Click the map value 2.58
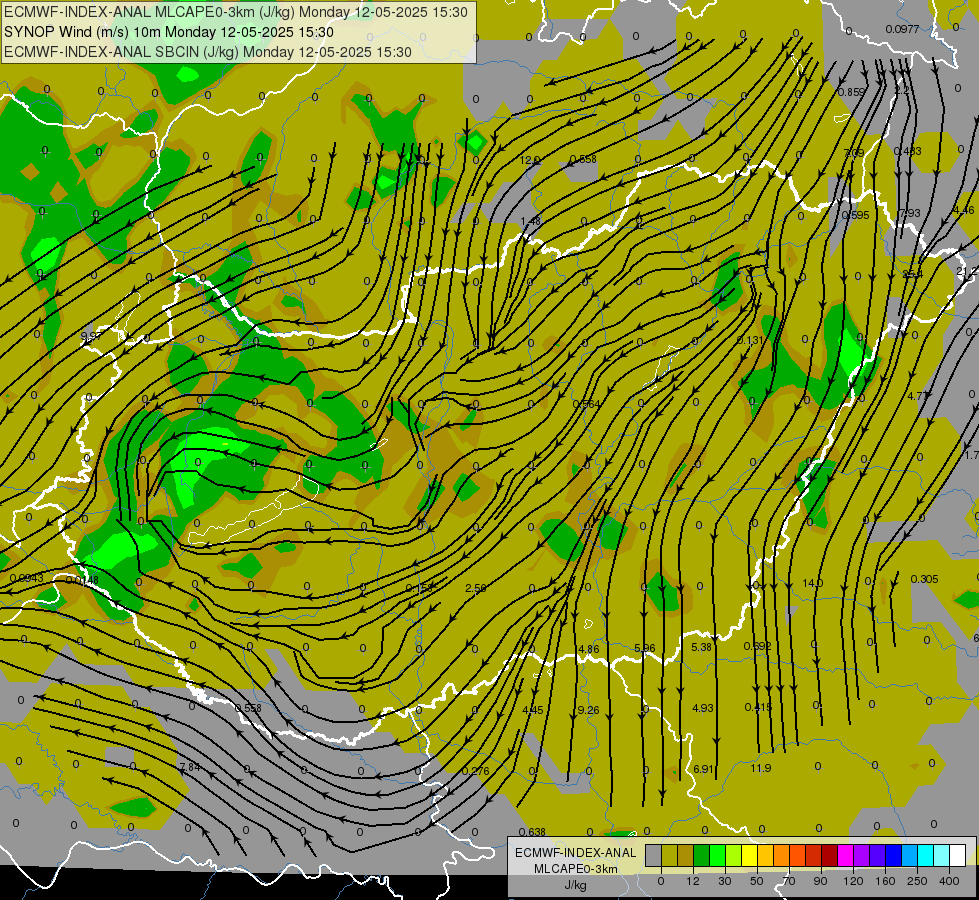Image resolution: width=979 pixels, height=900 pixels. 475,588
